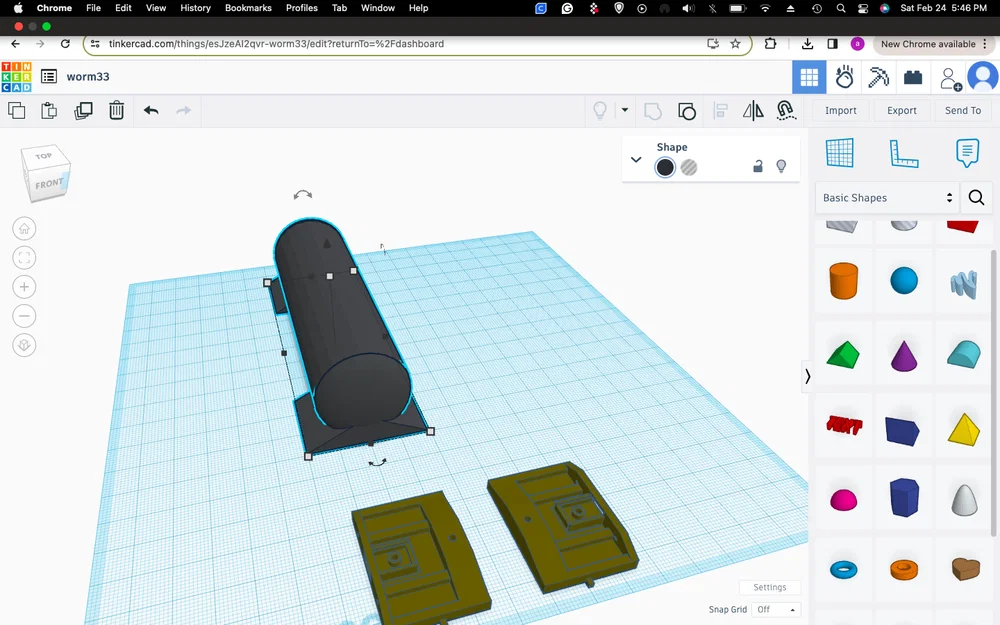
Task: Select the Ruler tool
Action: pyautogui.click(x=904, y=154)
